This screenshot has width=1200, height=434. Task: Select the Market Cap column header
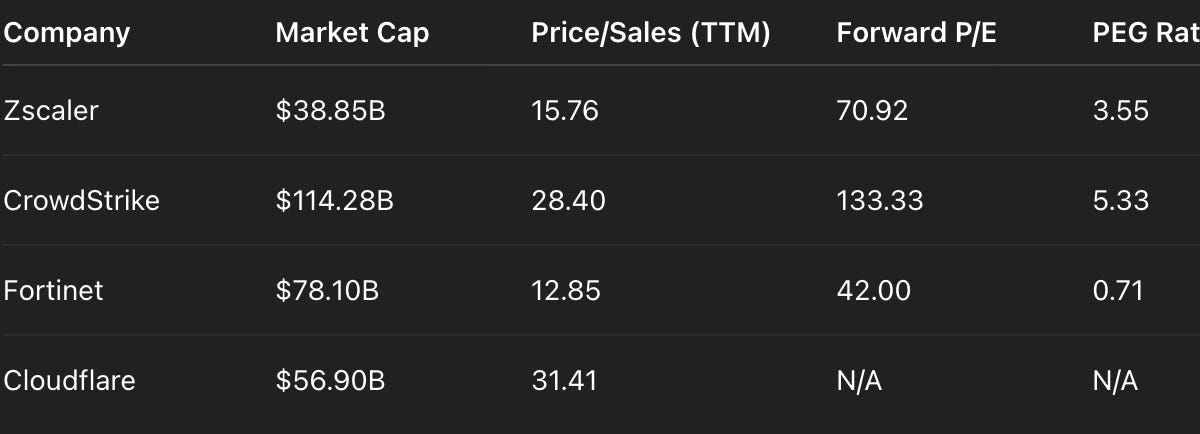(352, 33)
